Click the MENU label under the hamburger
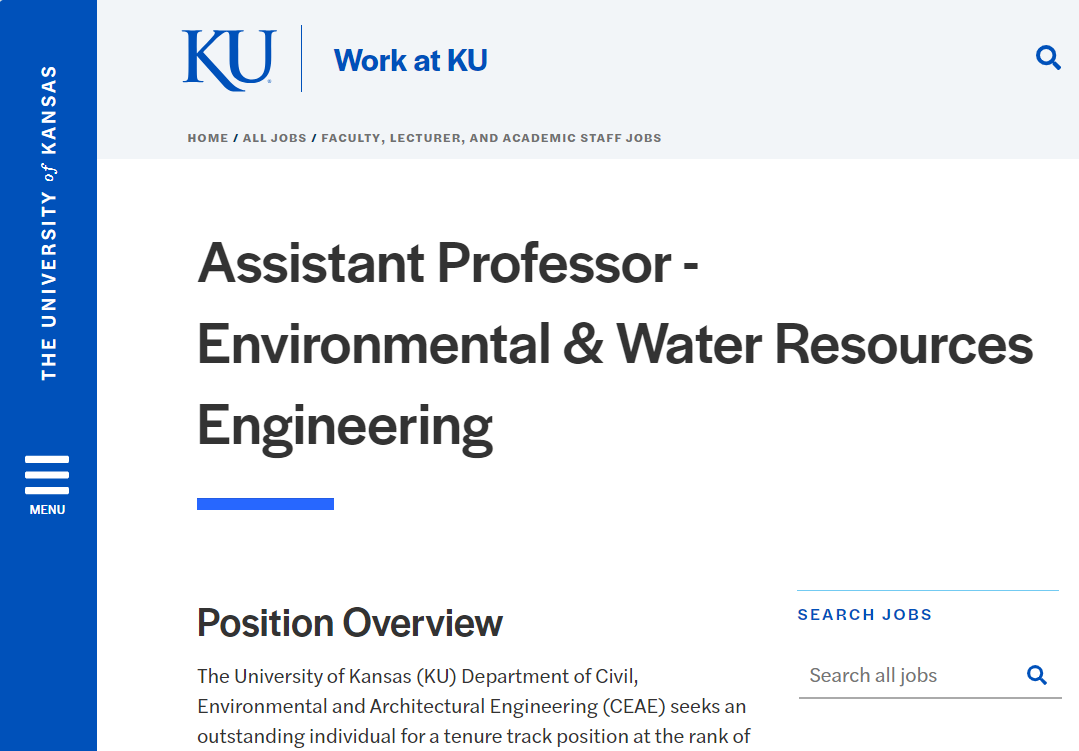Image resolution: width=1079 pixels, height=751 pixels. [x=47, y=510]
